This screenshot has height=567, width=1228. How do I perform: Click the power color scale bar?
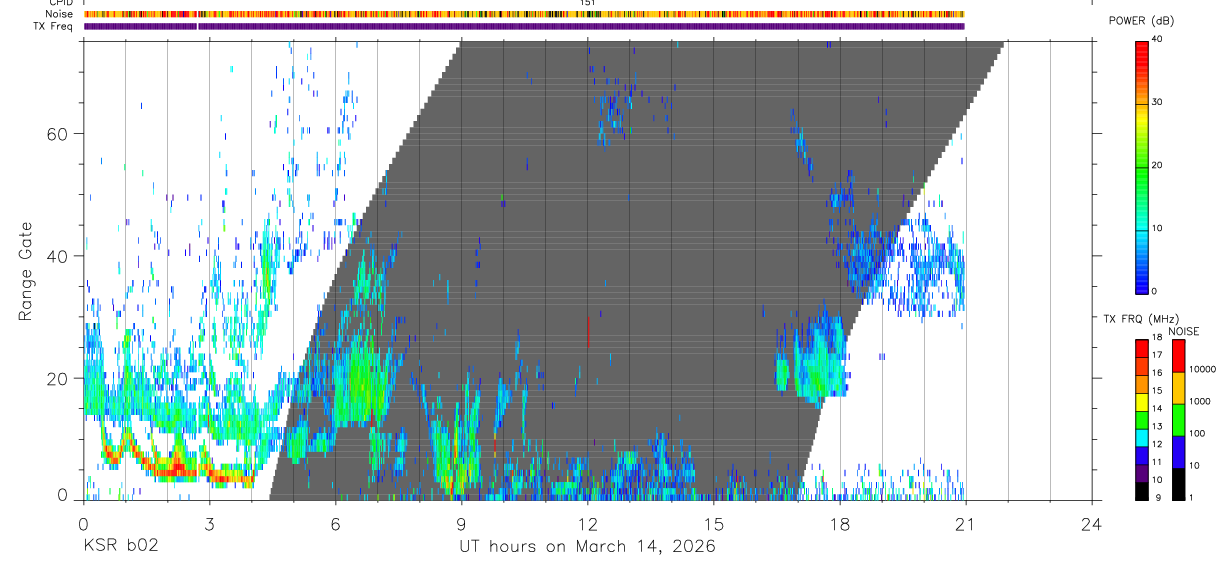1142,166
